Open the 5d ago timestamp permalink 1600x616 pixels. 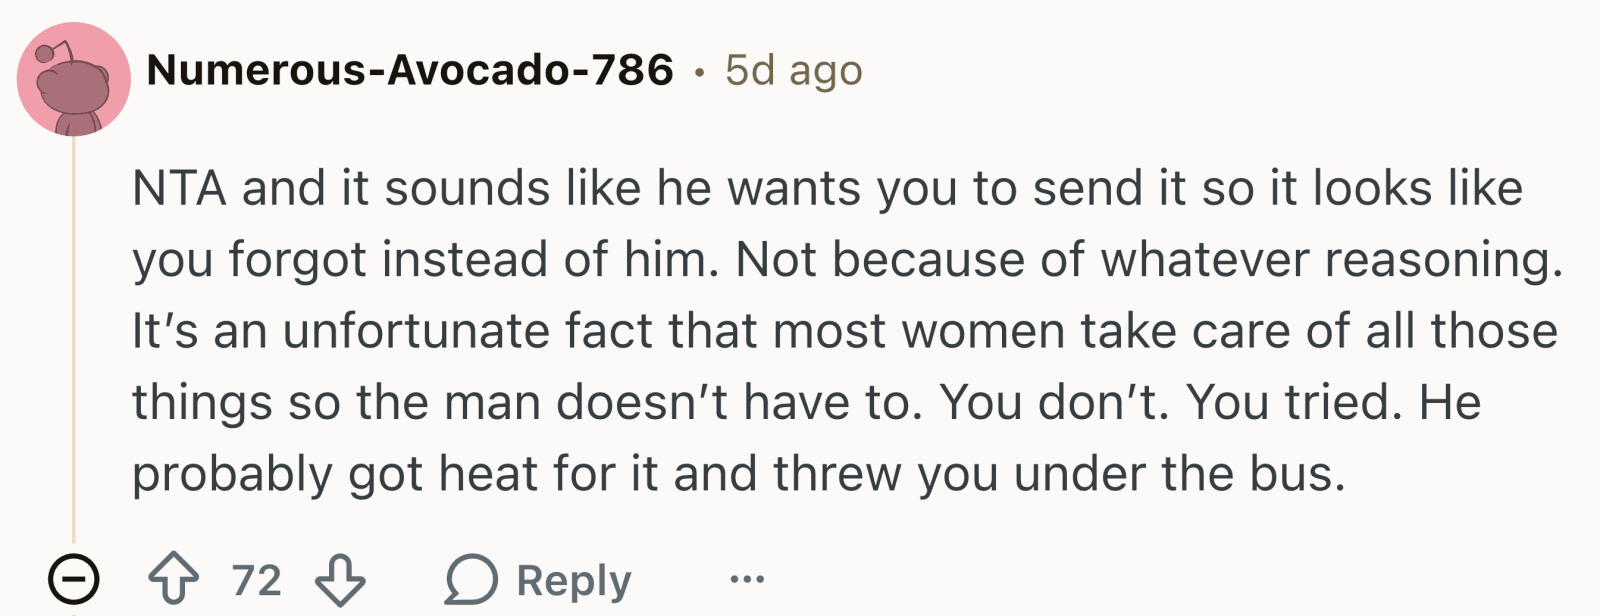click(x=794, y=70)
